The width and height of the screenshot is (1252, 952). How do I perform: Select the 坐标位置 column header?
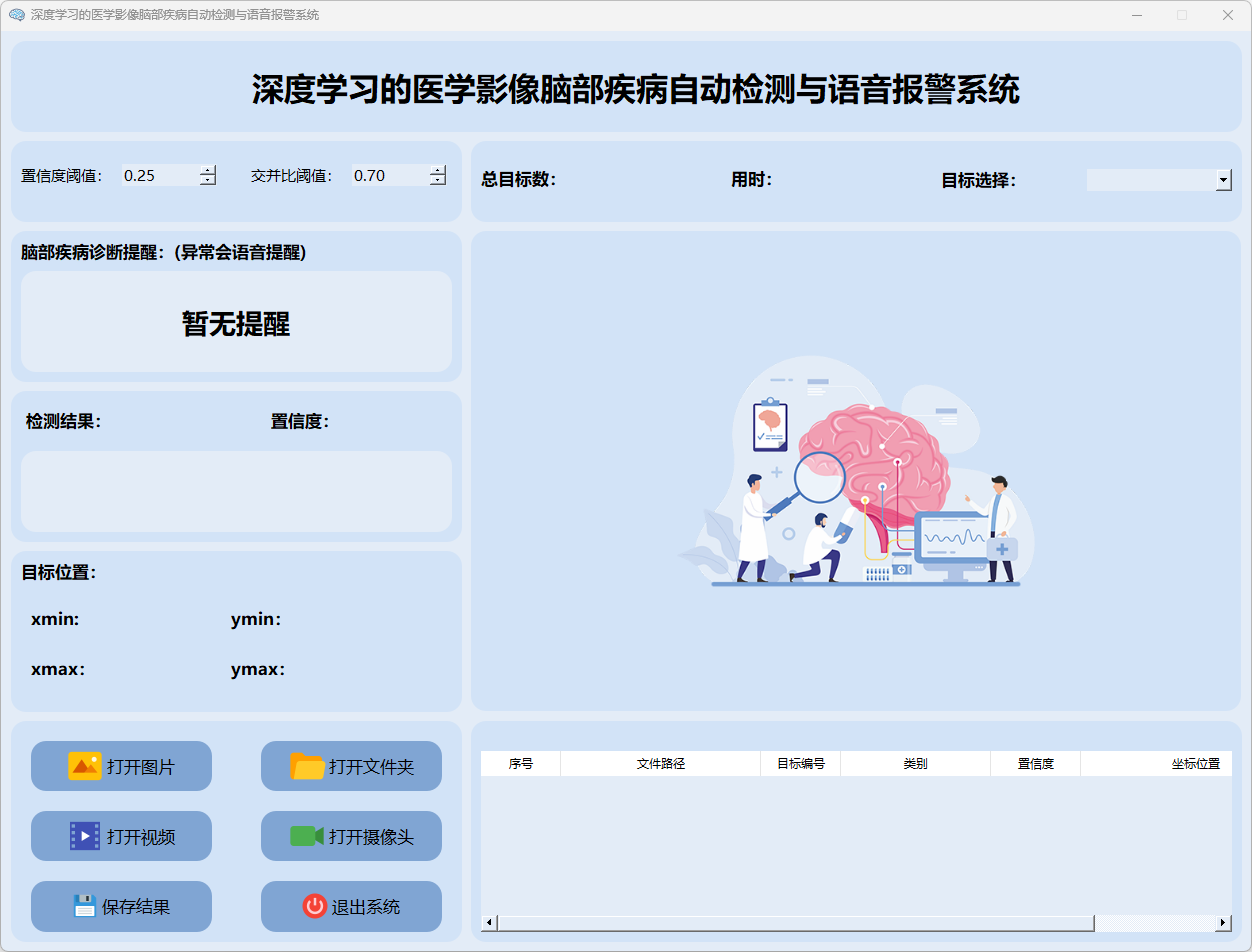tap(1156, 763)
